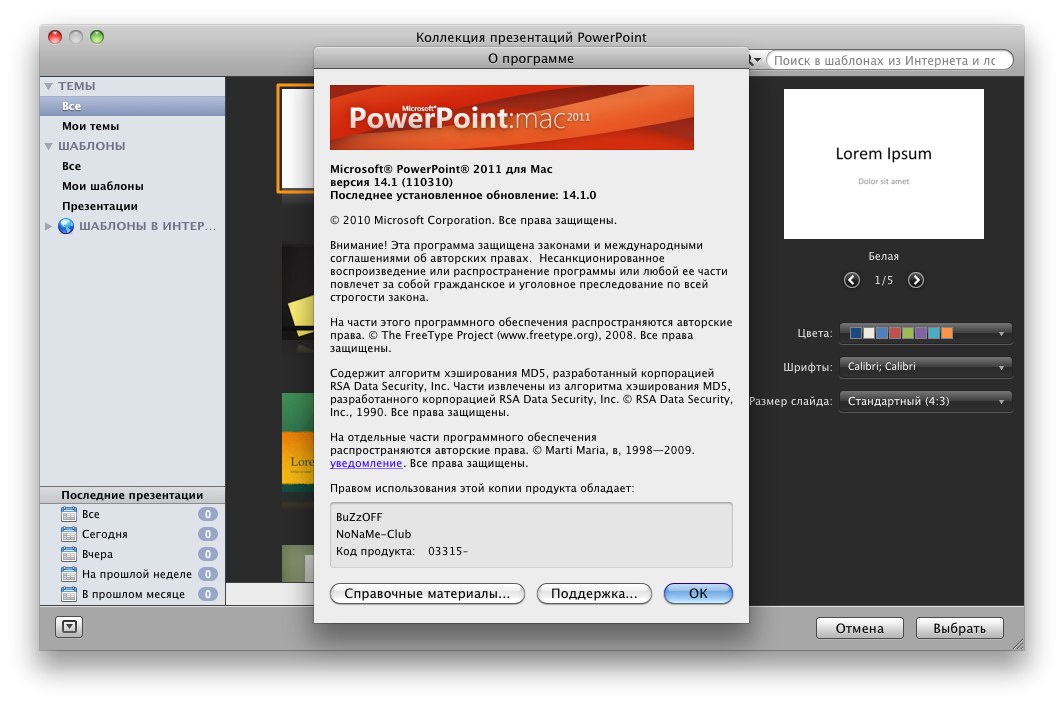Click the 1/5 layout counter
1064x705 pixels.
pyautogui.click(x=884, y=280)
